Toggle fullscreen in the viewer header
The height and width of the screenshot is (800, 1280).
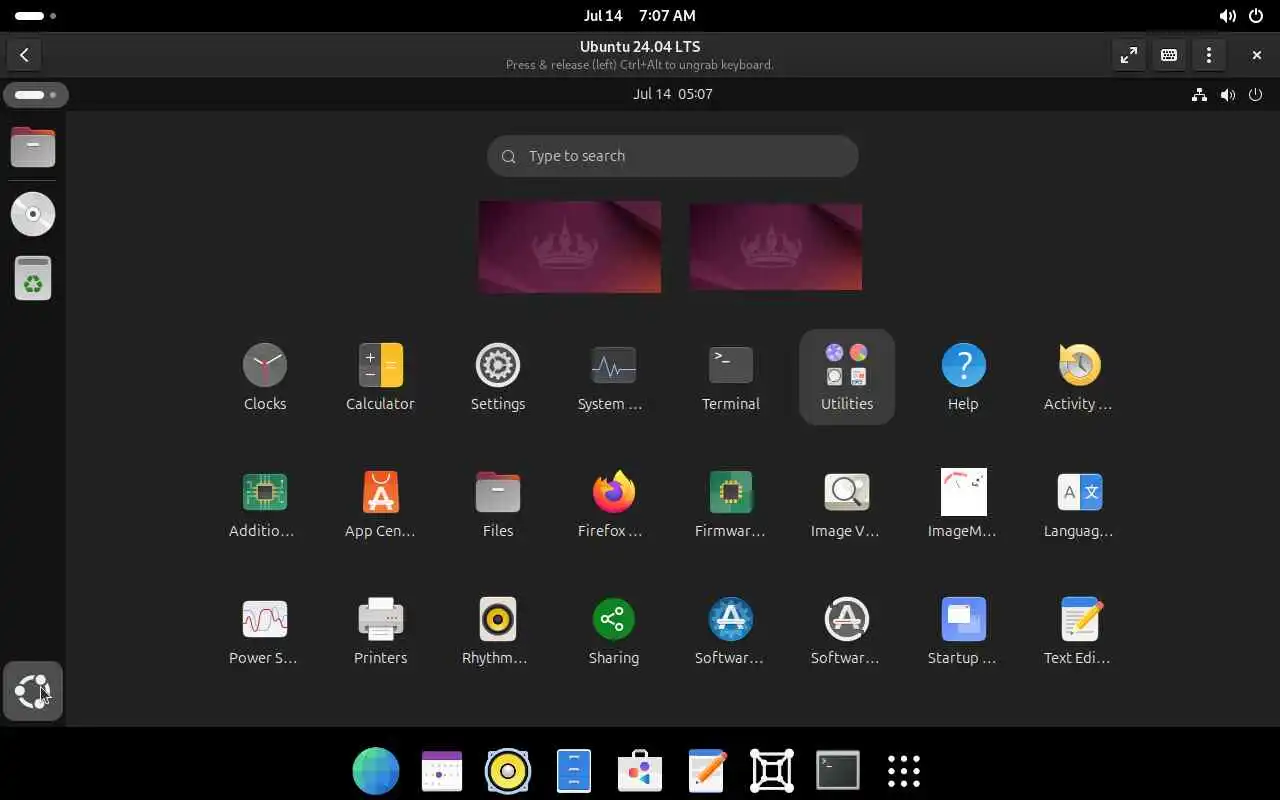(1129, 55)
